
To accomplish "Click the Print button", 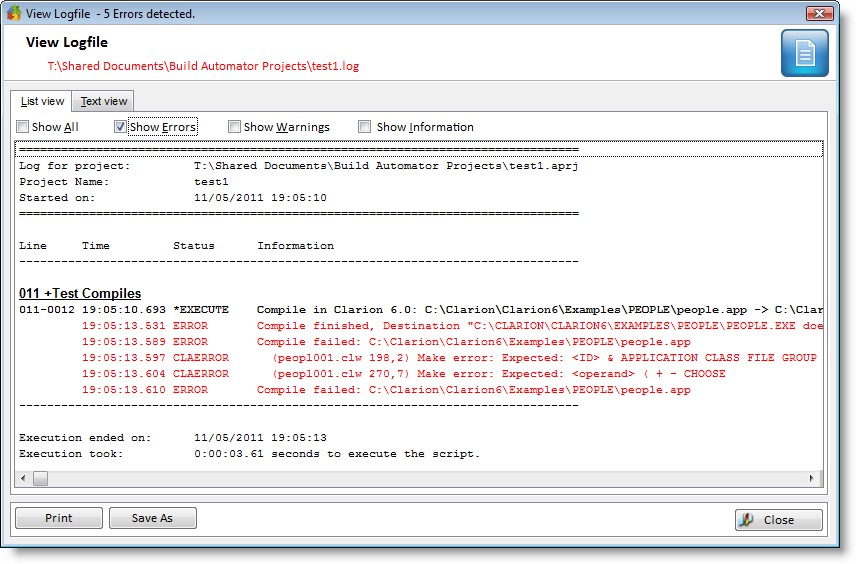I will [59, 518].
